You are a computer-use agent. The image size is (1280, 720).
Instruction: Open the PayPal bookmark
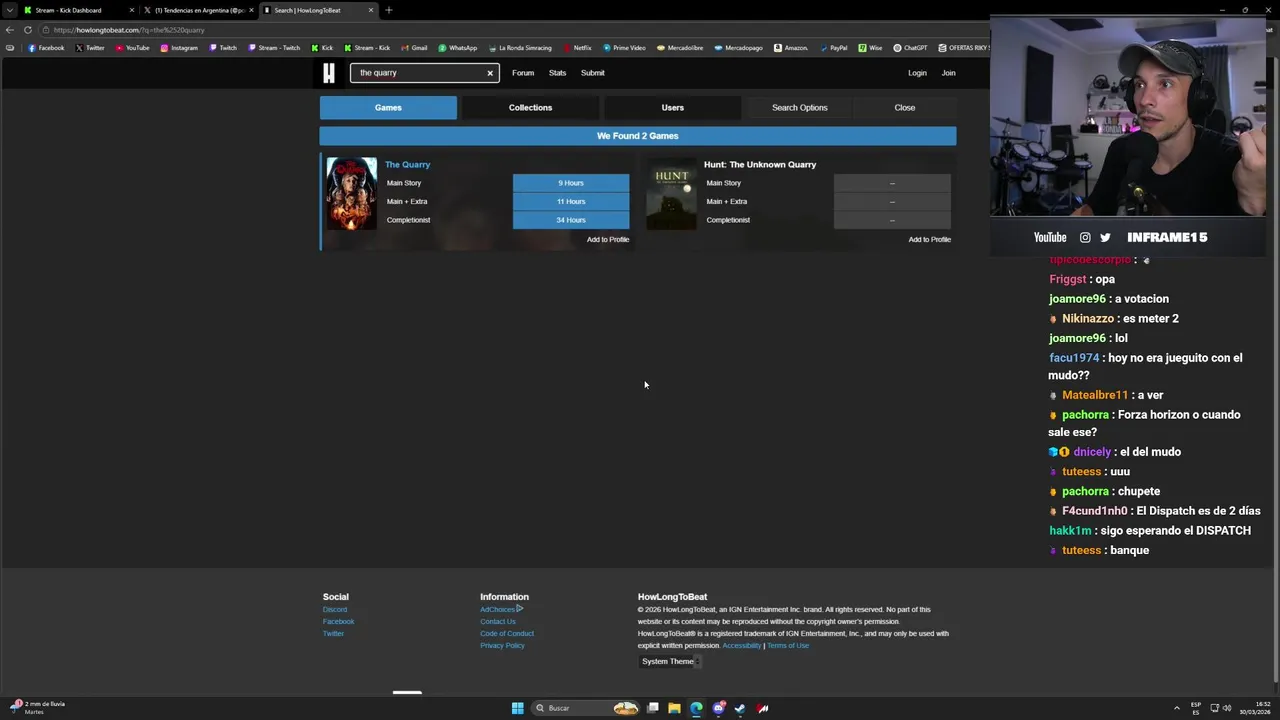pyautogui.click(x=833, y=48)
